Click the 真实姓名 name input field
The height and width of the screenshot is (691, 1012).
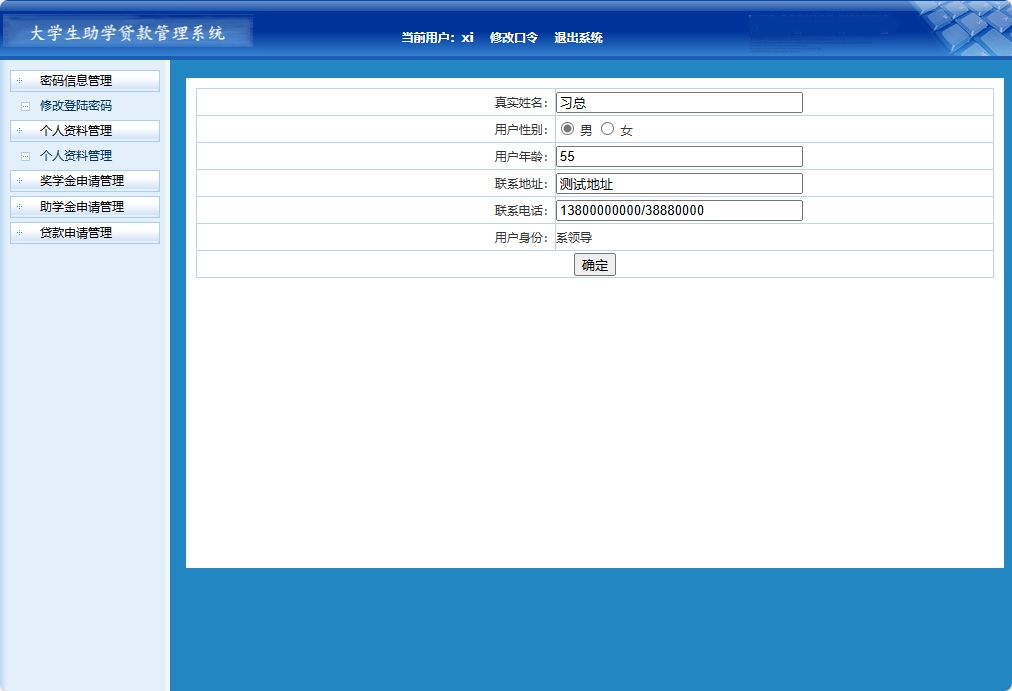coord(678,101)
